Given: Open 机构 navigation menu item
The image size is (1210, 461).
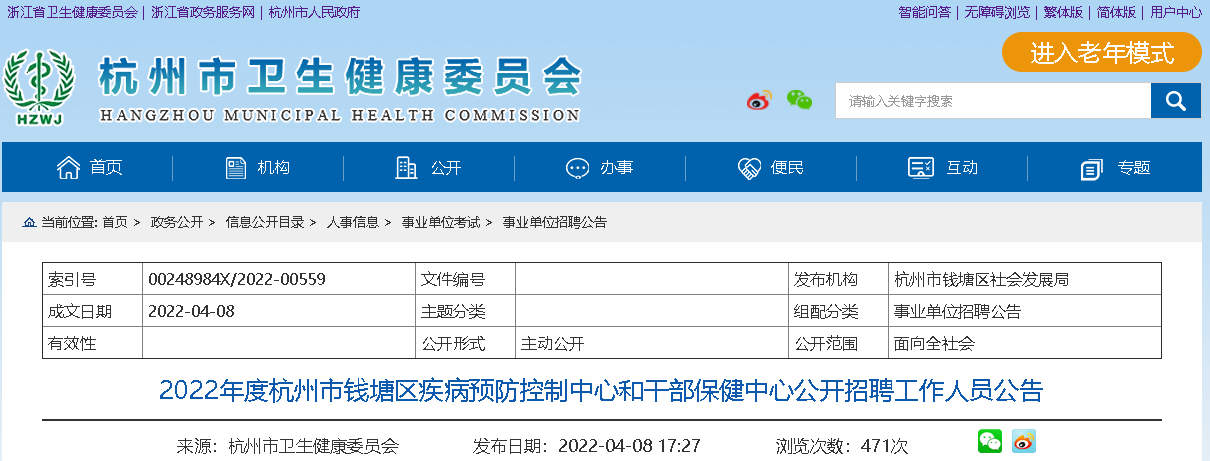Looking at the screenshot, I should [273, 168].
